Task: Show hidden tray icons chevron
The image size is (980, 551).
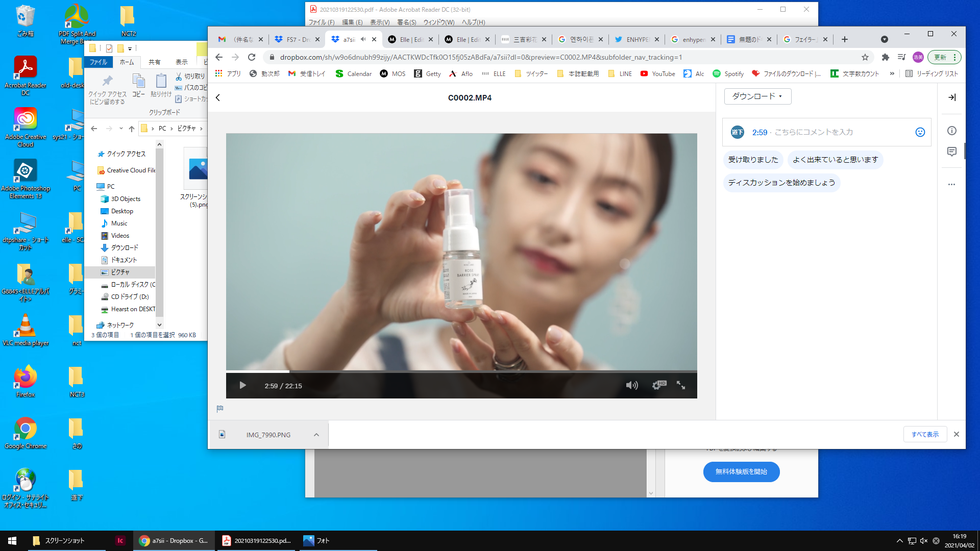Action: (899, 541)
